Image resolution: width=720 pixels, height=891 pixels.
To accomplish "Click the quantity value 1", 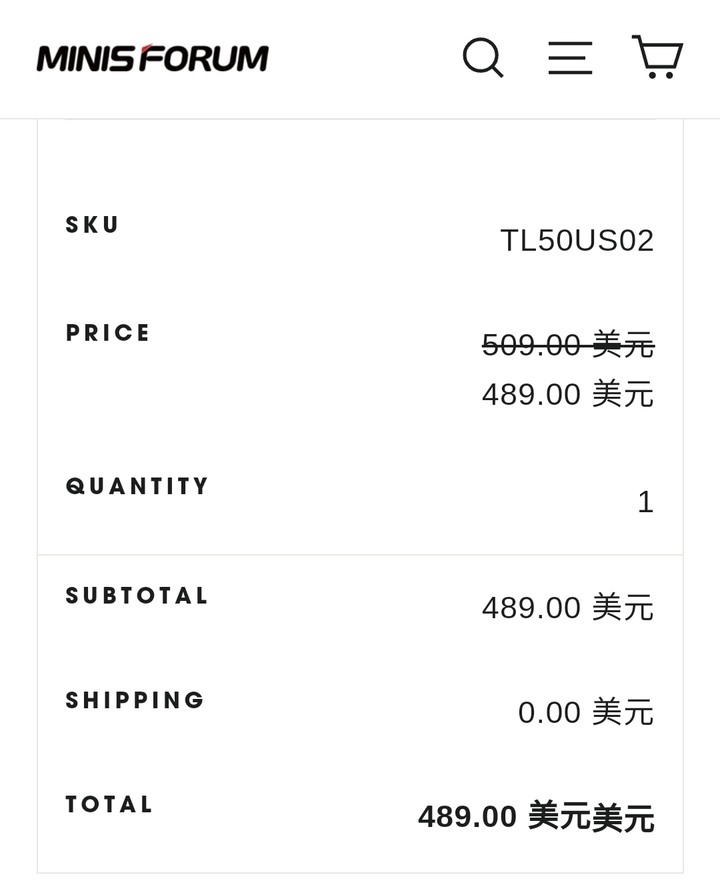I will pyautogui.click(x=646, y=502).
